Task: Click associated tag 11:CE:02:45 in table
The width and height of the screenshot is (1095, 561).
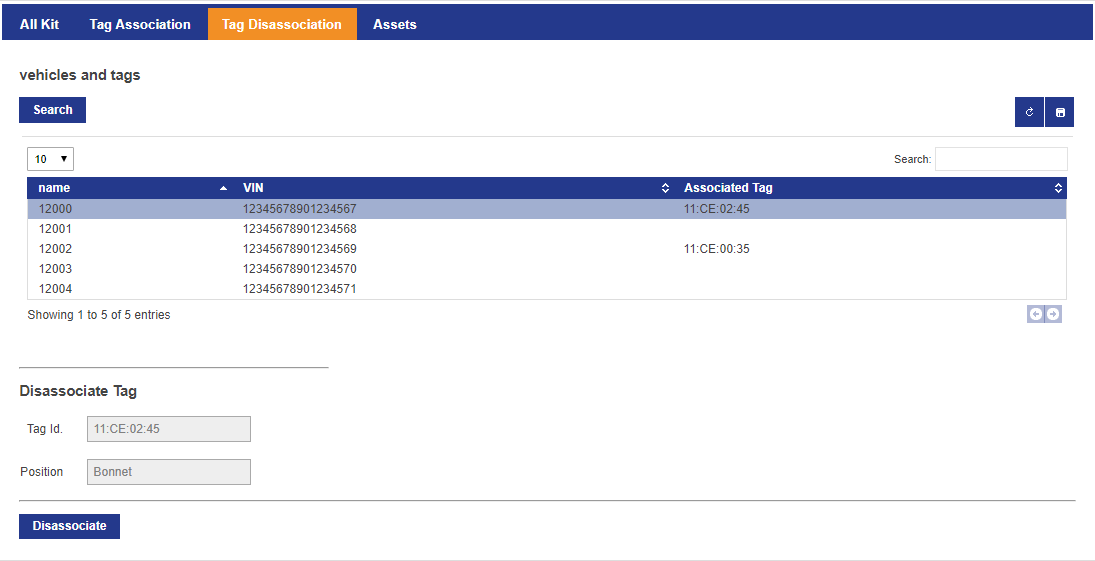Action: 716,209
